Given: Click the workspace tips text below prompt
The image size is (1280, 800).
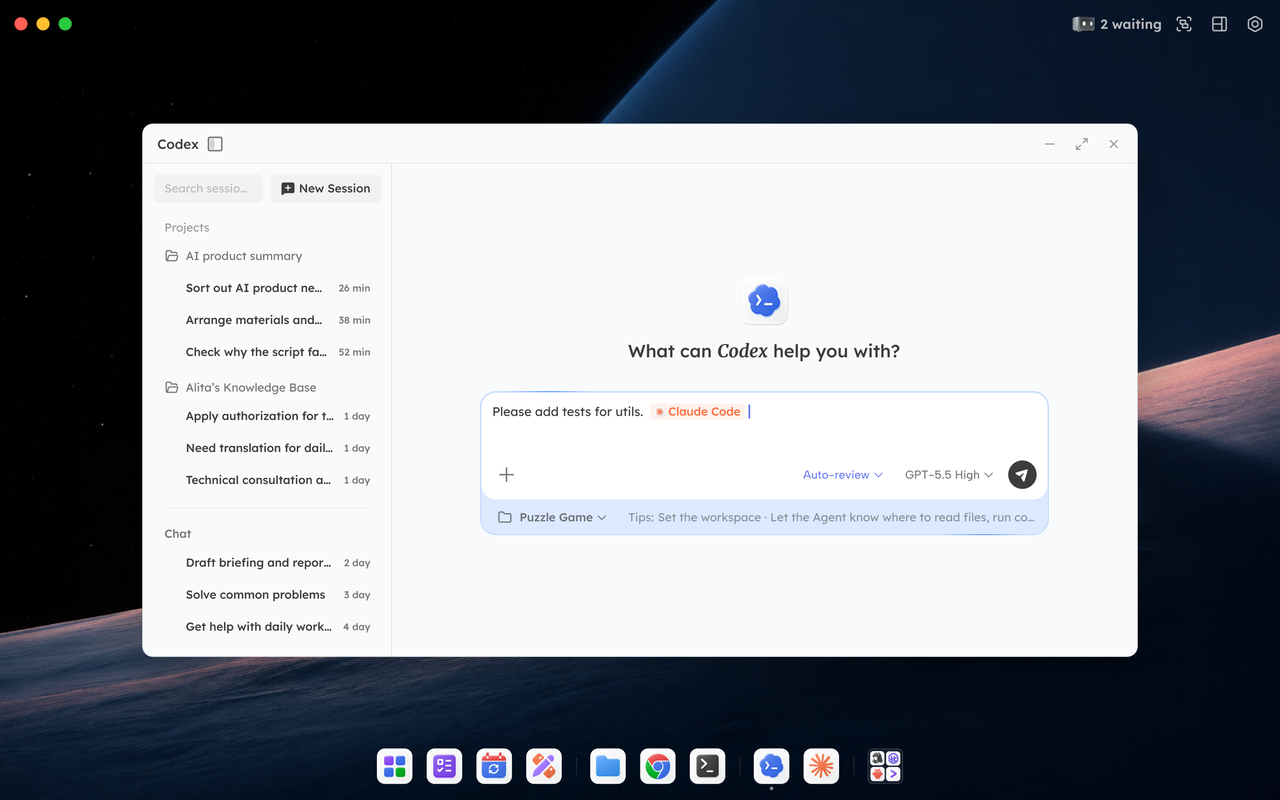Looking at the screenshot, I should point(831,518).
